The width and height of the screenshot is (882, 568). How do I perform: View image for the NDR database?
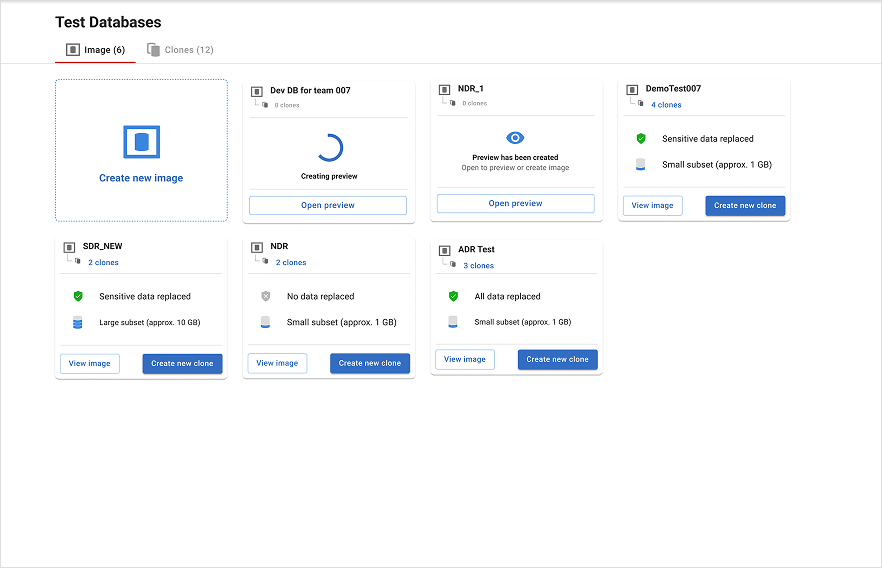point(277,363)
